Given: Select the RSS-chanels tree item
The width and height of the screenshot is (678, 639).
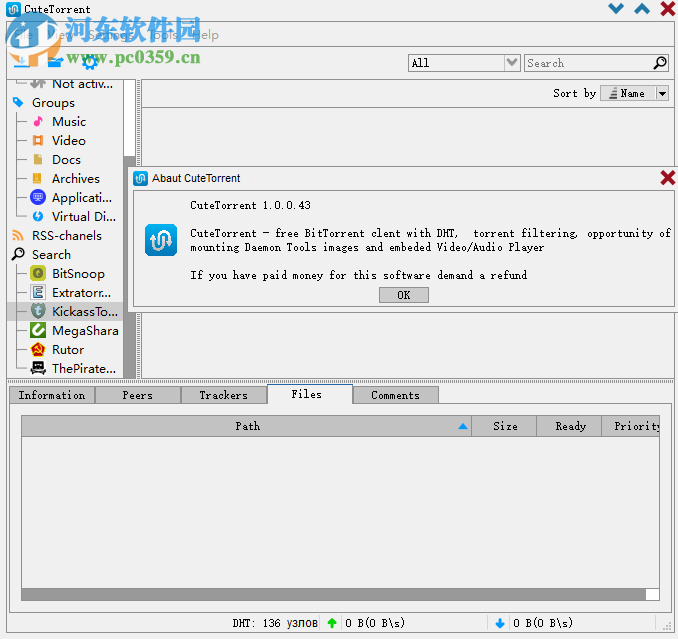Looking at the screenshot, I should click(67, 235).
